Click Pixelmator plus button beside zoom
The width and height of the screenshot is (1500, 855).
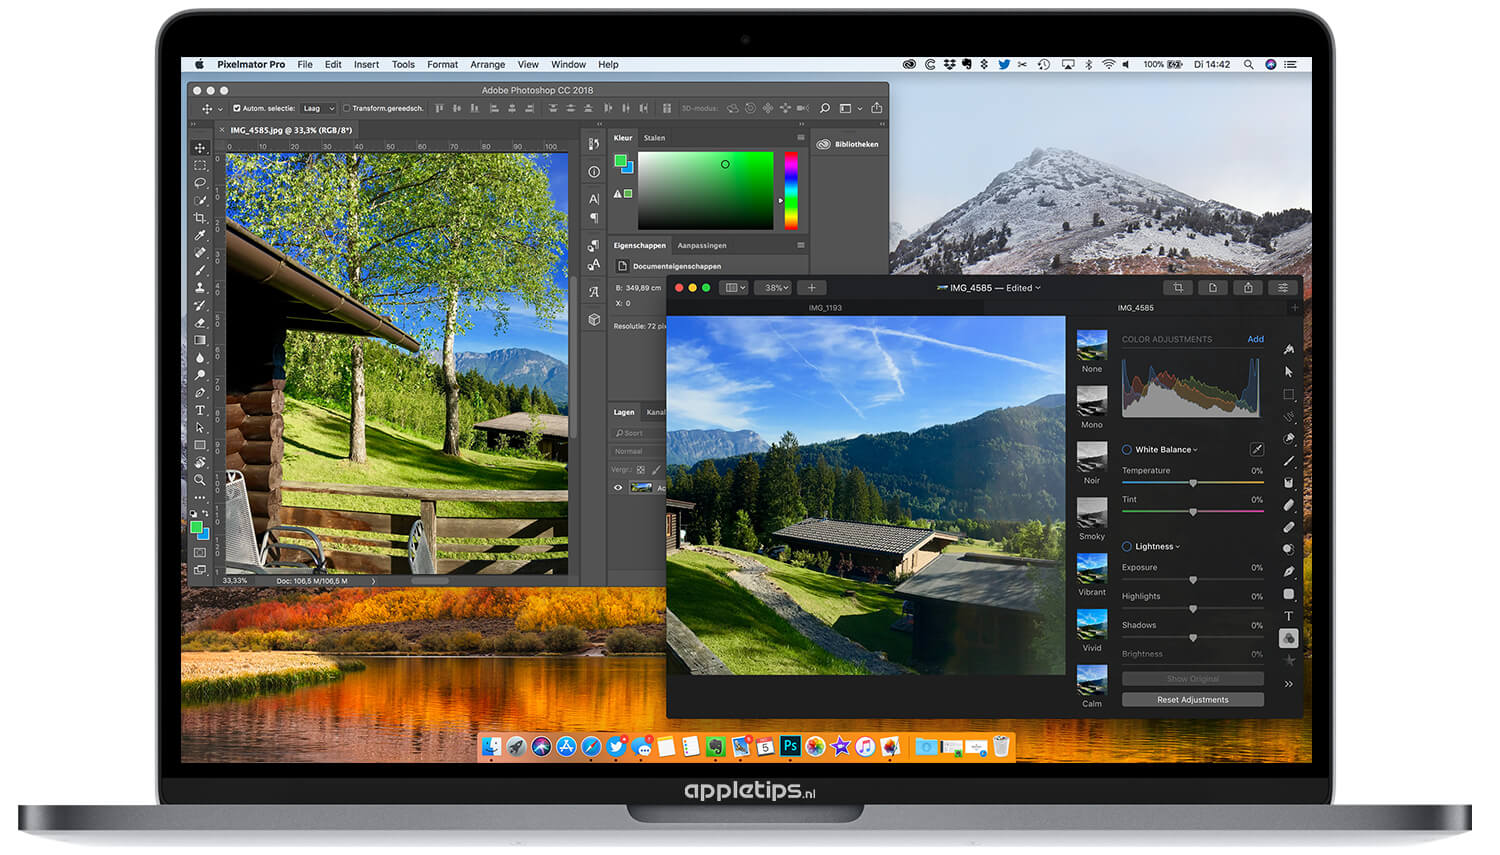[812, 288]
